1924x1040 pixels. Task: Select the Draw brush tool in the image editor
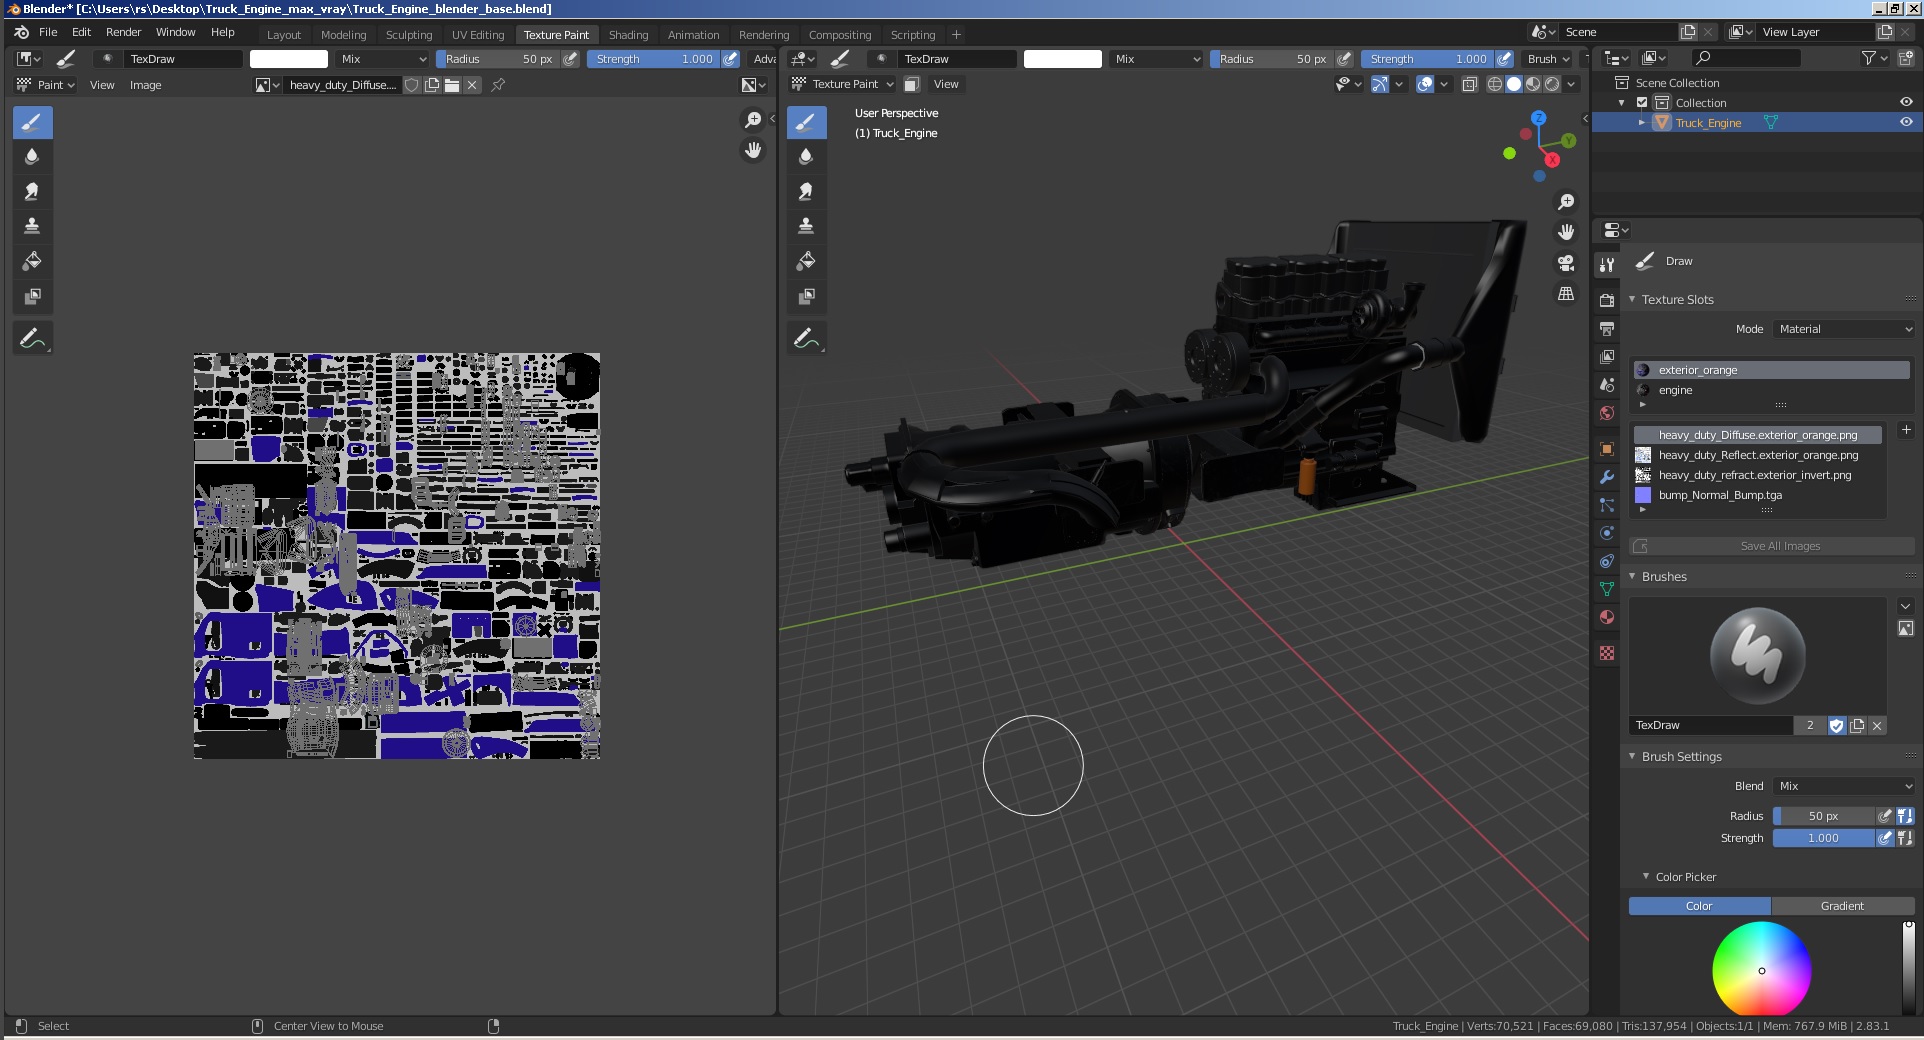(32, 122)
